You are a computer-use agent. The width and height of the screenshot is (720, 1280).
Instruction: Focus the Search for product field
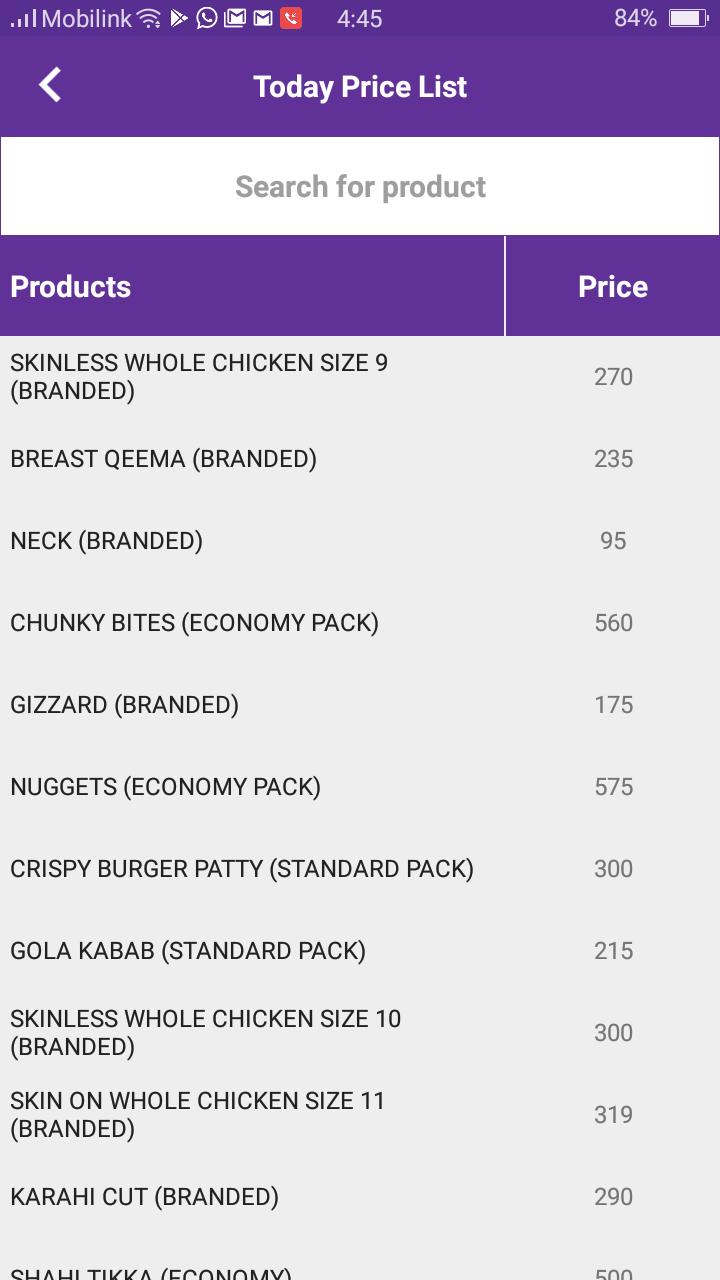(x=360, y=186)
